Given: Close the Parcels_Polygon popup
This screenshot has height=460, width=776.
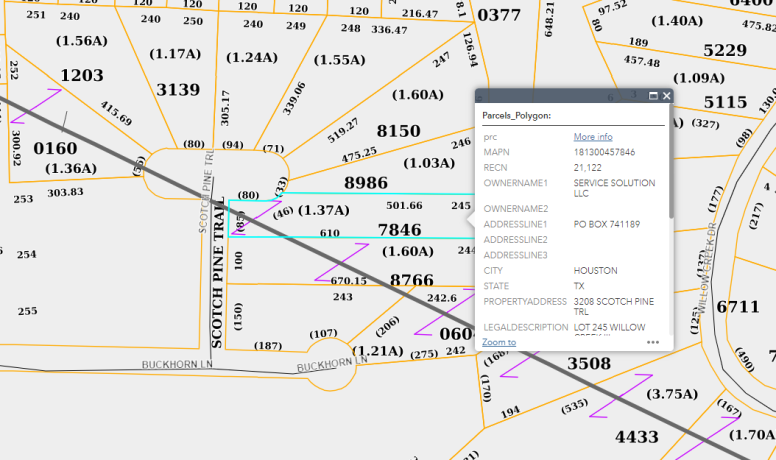Looking at the screenshot, I should pyautogui.click(x=667, y=96).
